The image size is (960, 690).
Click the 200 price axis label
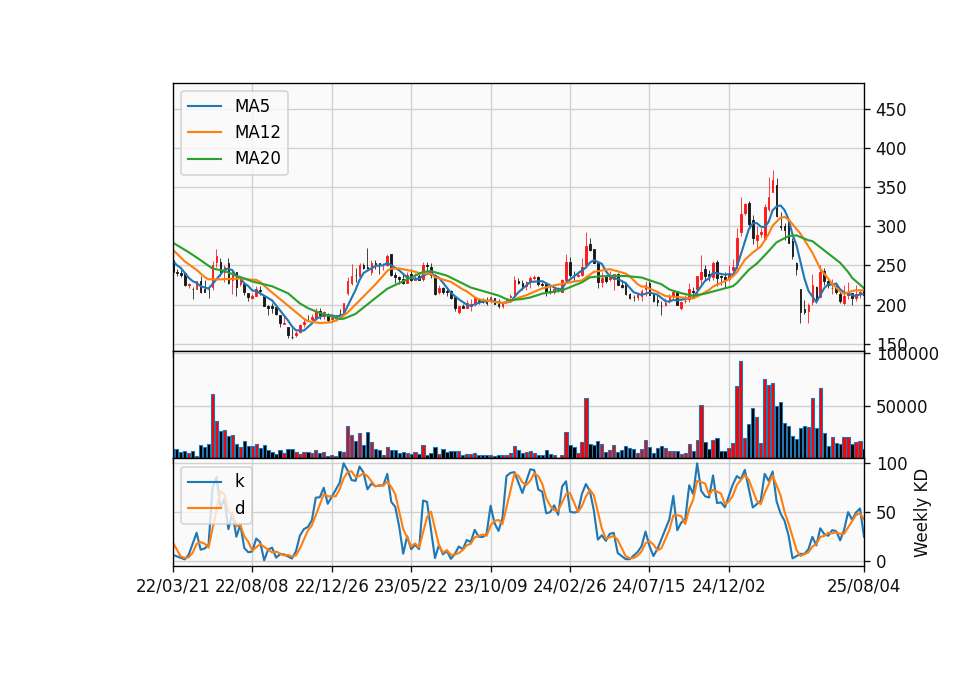click(891, 306)
